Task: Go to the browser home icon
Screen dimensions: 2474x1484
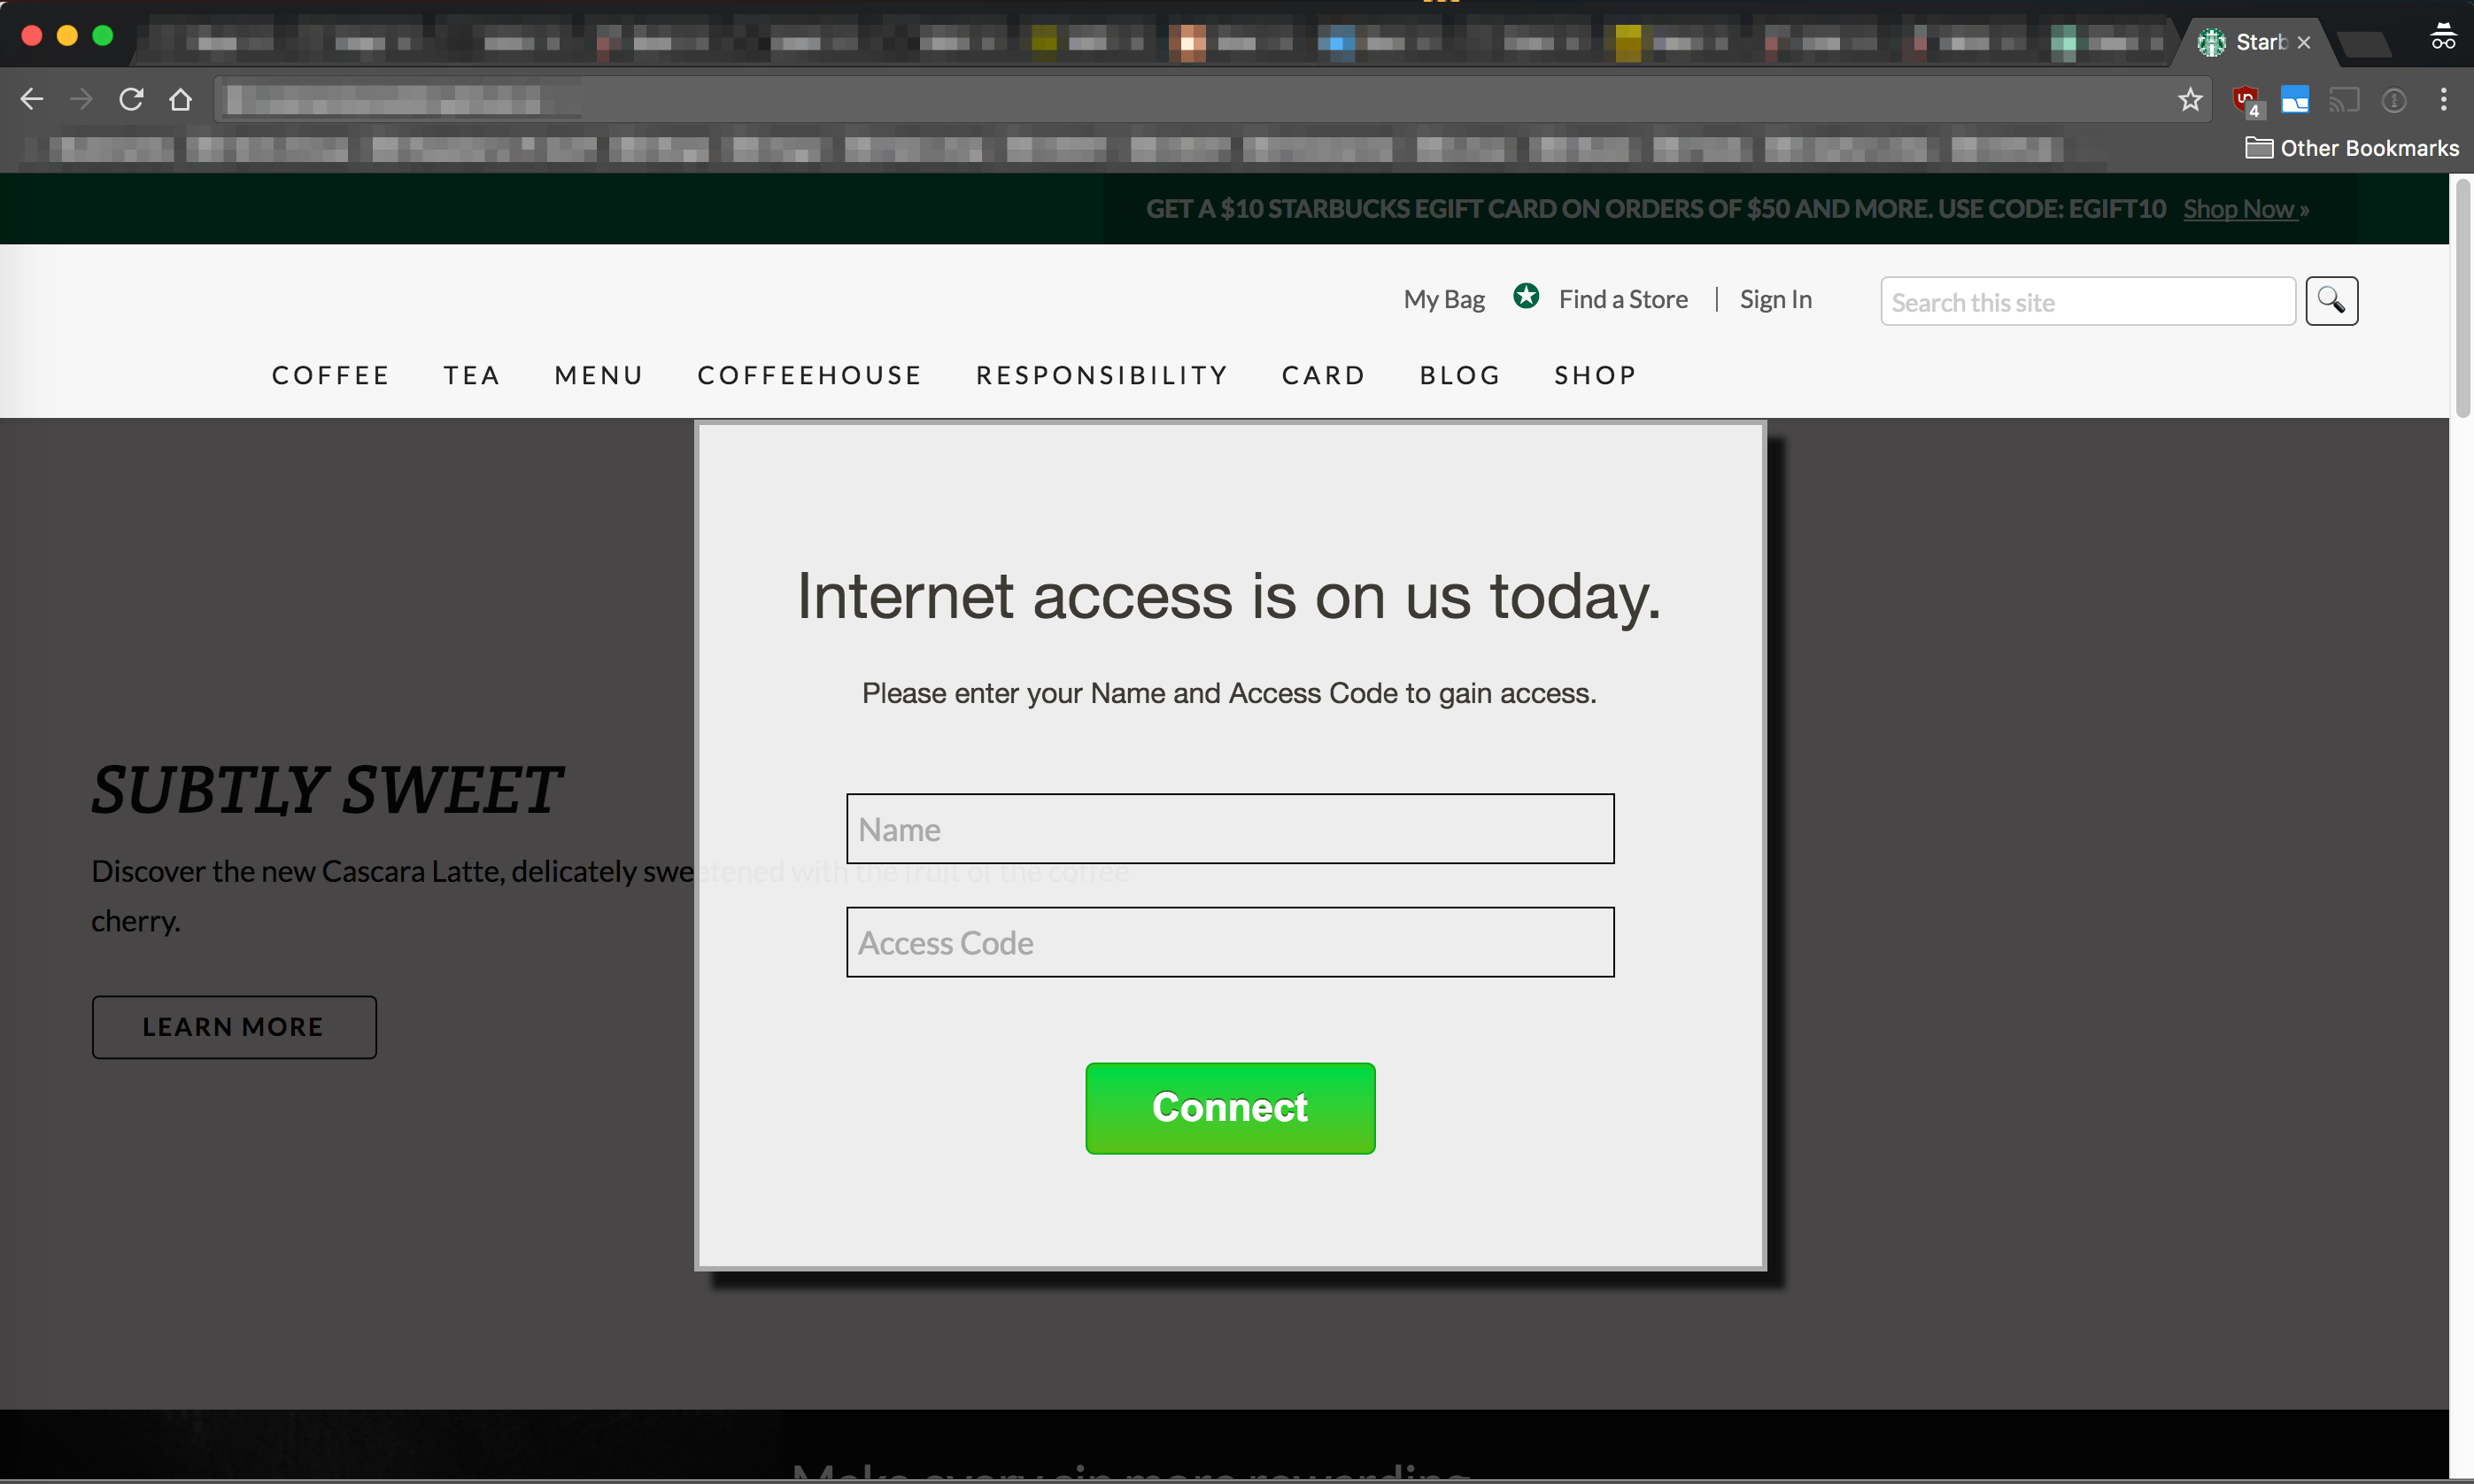Action: [180, 99]
